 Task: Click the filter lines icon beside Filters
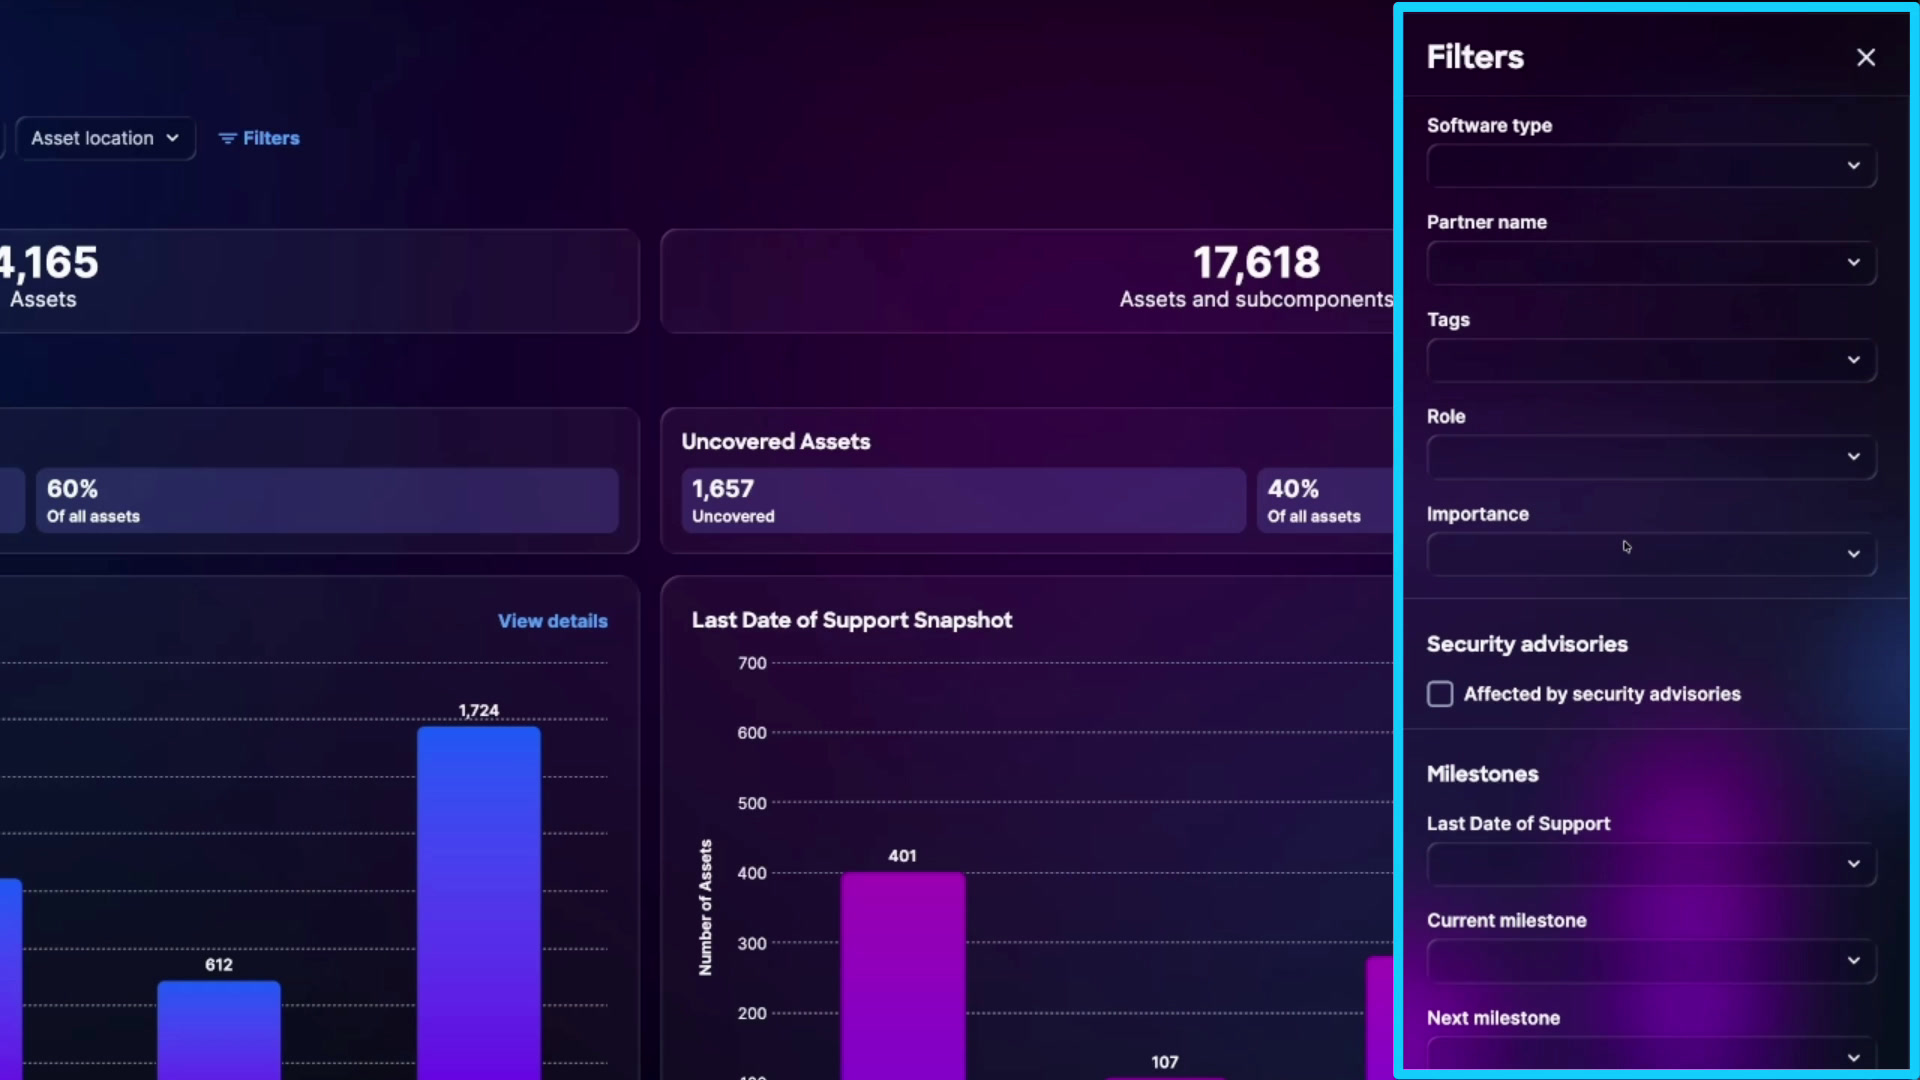(x=227, y=138)
